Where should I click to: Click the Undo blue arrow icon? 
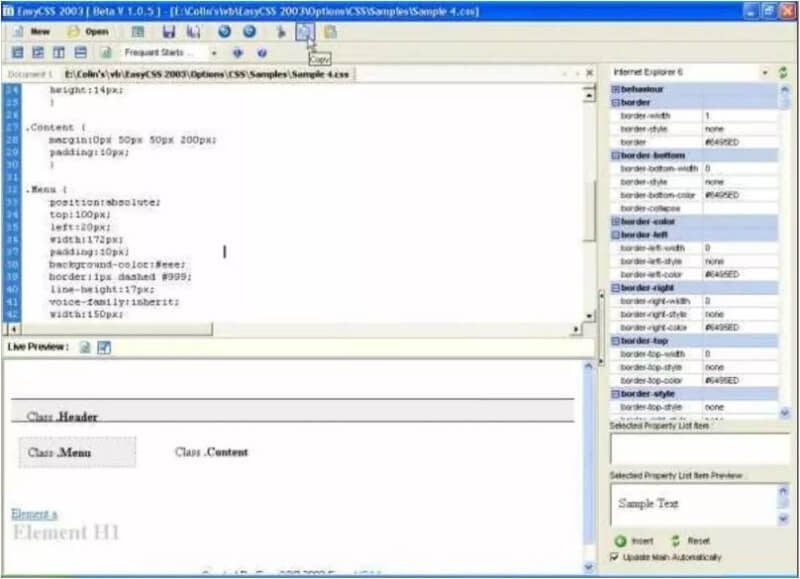224,32
